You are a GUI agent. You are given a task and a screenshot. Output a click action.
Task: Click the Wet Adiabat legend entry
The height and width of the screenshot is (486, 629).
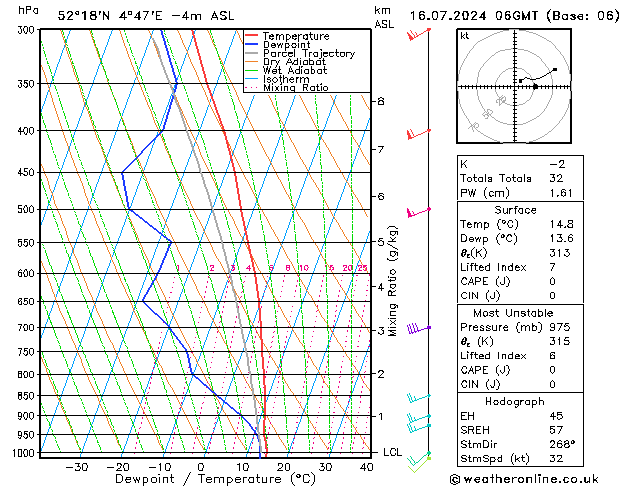point(293,71)
